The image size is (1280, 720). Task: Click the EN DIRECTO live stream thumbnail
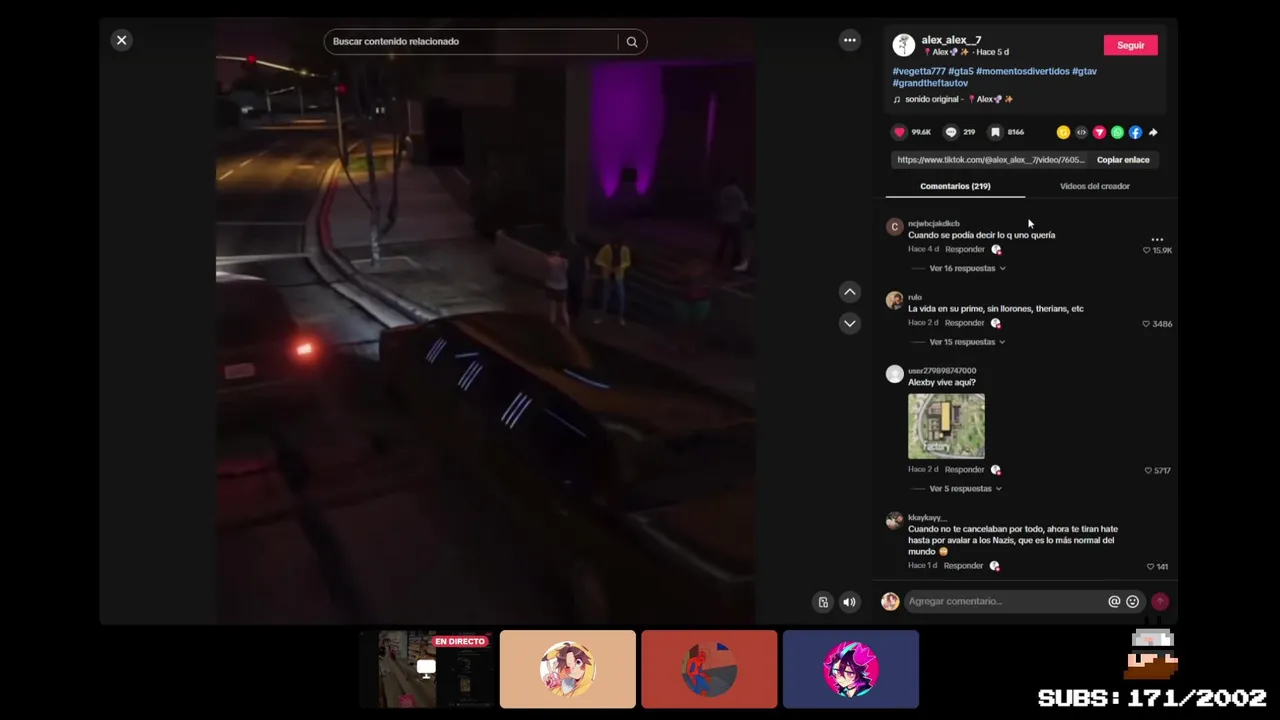426,669
